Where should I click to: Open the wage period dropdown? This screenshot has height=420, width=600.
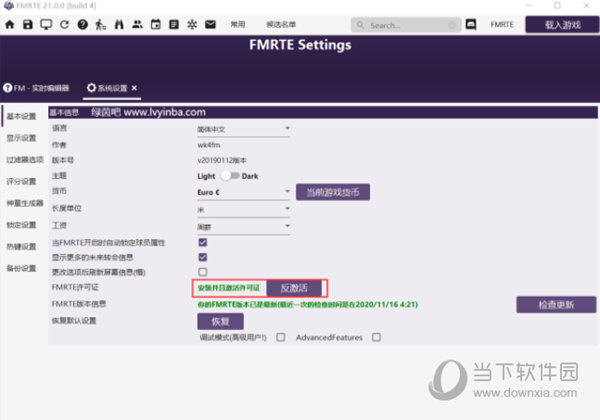coord(243,227)
